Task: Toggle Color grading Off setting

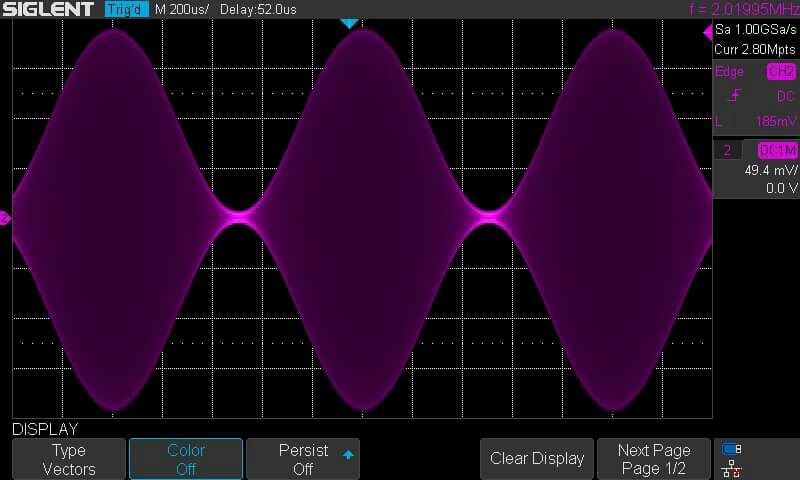Action: (186, 459)
